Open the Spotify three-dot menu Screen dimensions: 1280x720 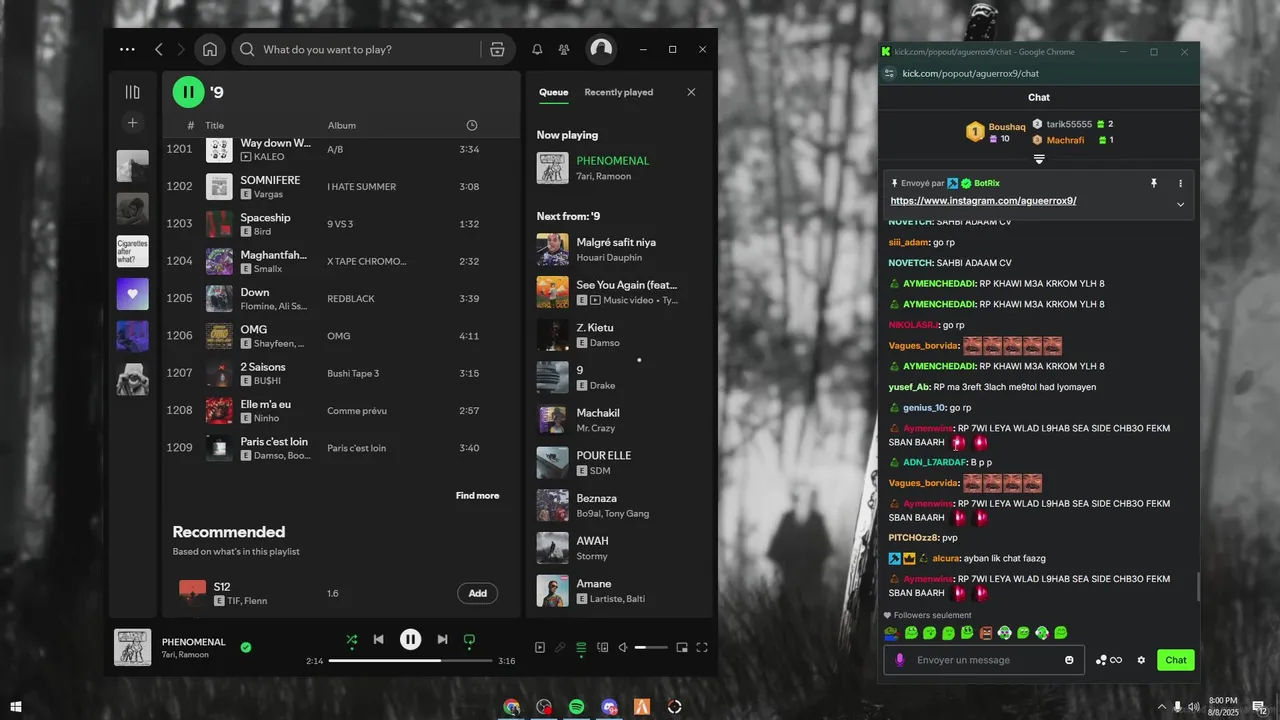[x=127, y=49]
